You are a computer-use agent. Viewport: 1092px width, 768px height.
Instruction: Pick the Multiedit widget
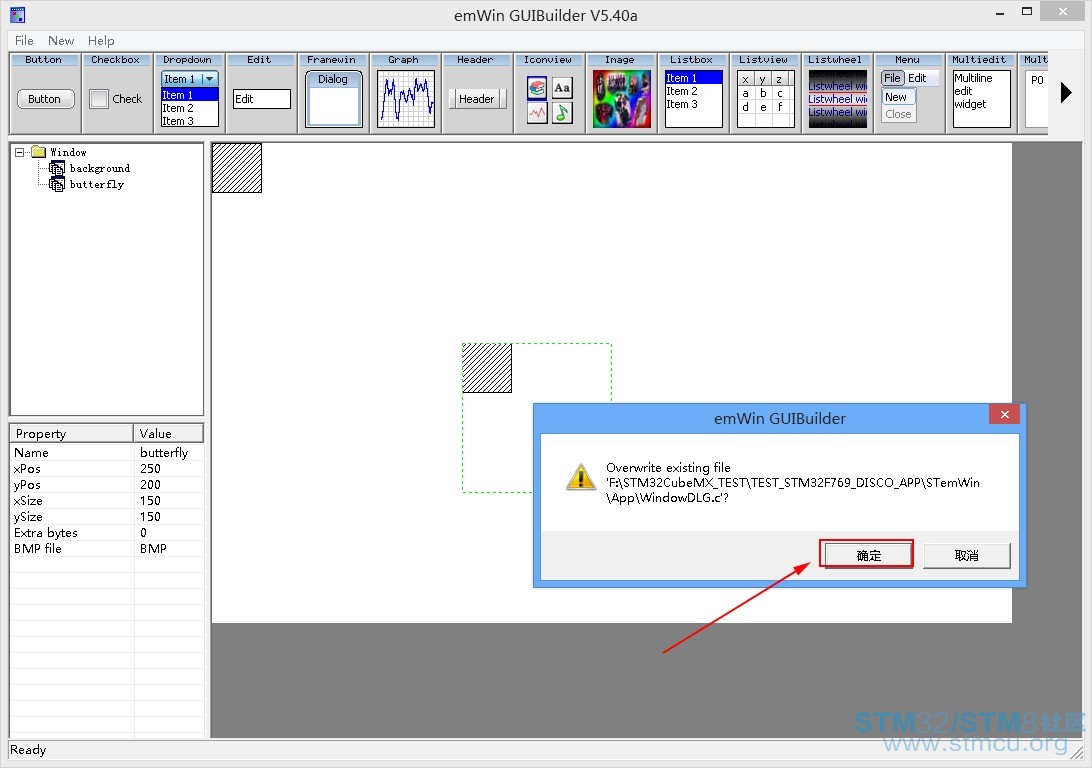[x=981, y=93]
